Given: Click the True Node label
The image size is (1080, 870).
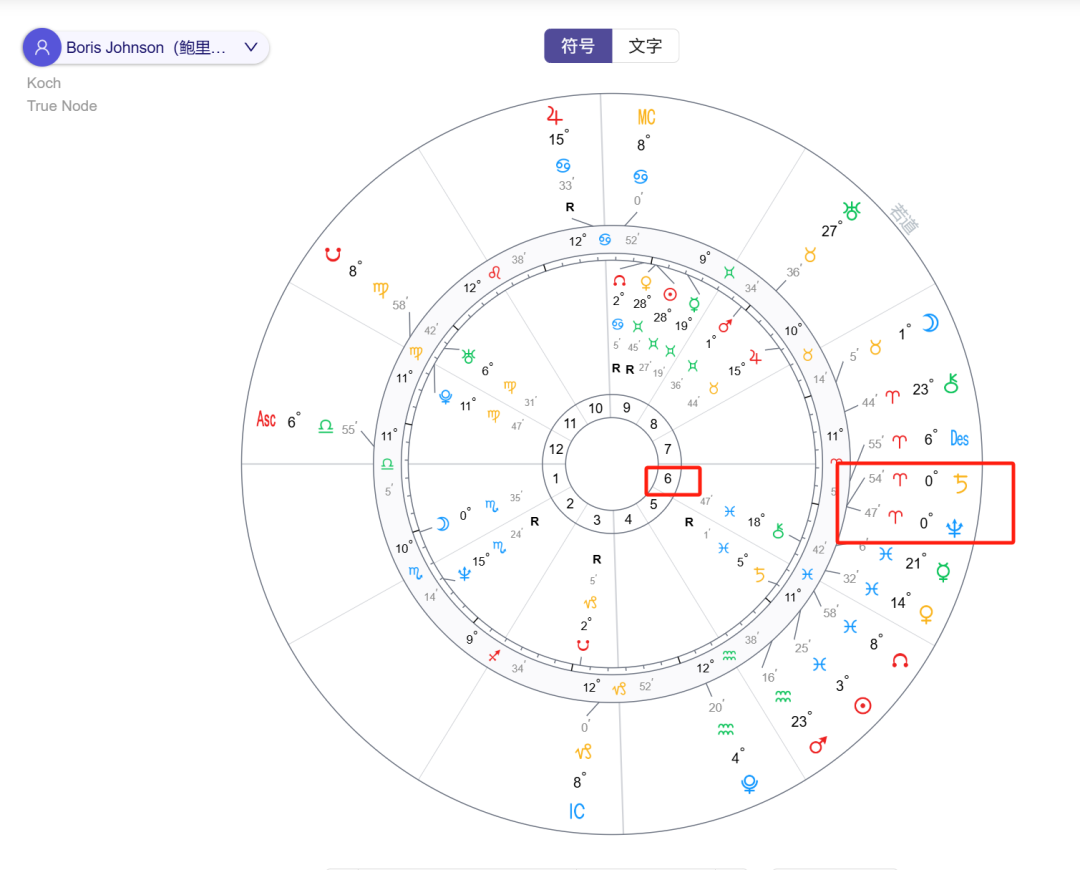Looking at the screenshot, I should 62,105.
